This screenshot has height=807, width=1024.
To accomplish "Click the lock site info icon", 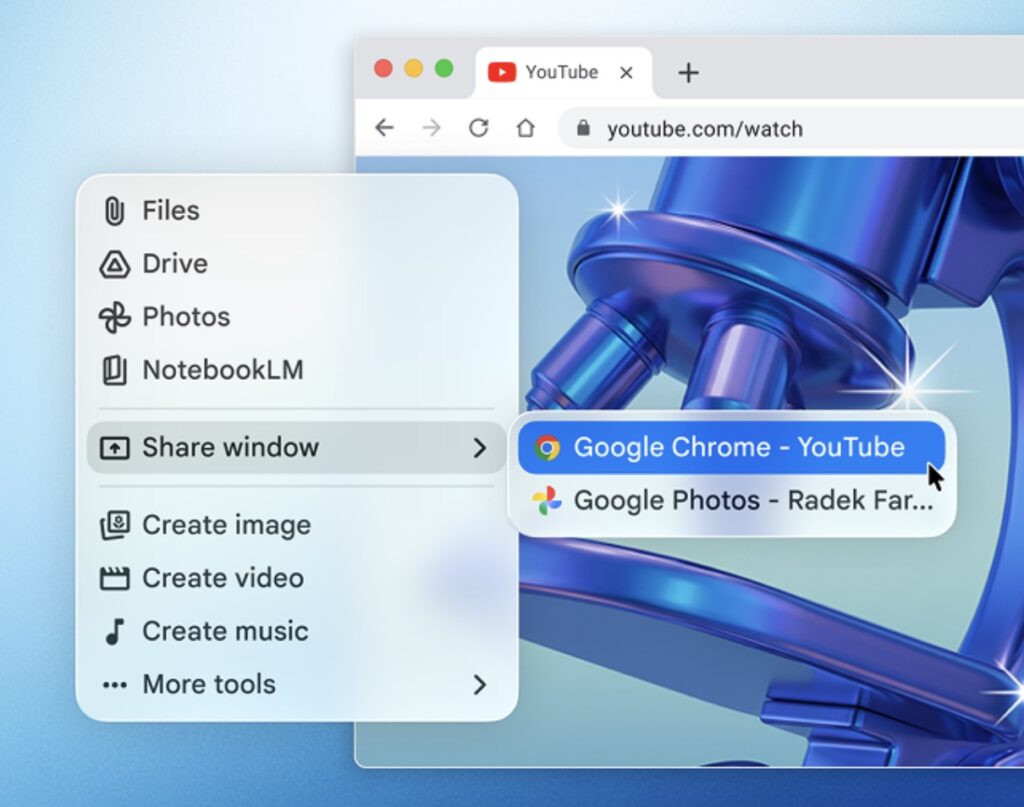I will pos(583,129).
